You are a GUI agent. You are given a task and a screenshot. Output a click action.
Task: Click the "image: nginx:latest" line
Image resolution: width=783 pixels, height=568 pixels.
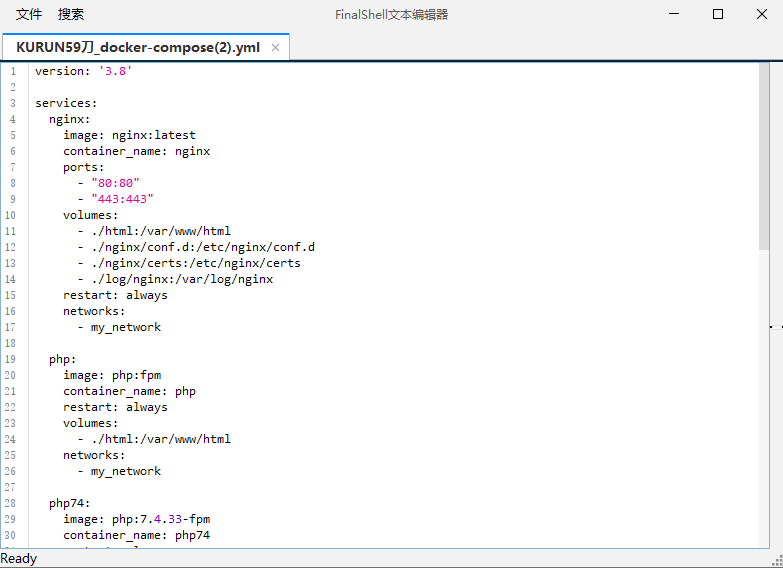(x=129, y=135)
